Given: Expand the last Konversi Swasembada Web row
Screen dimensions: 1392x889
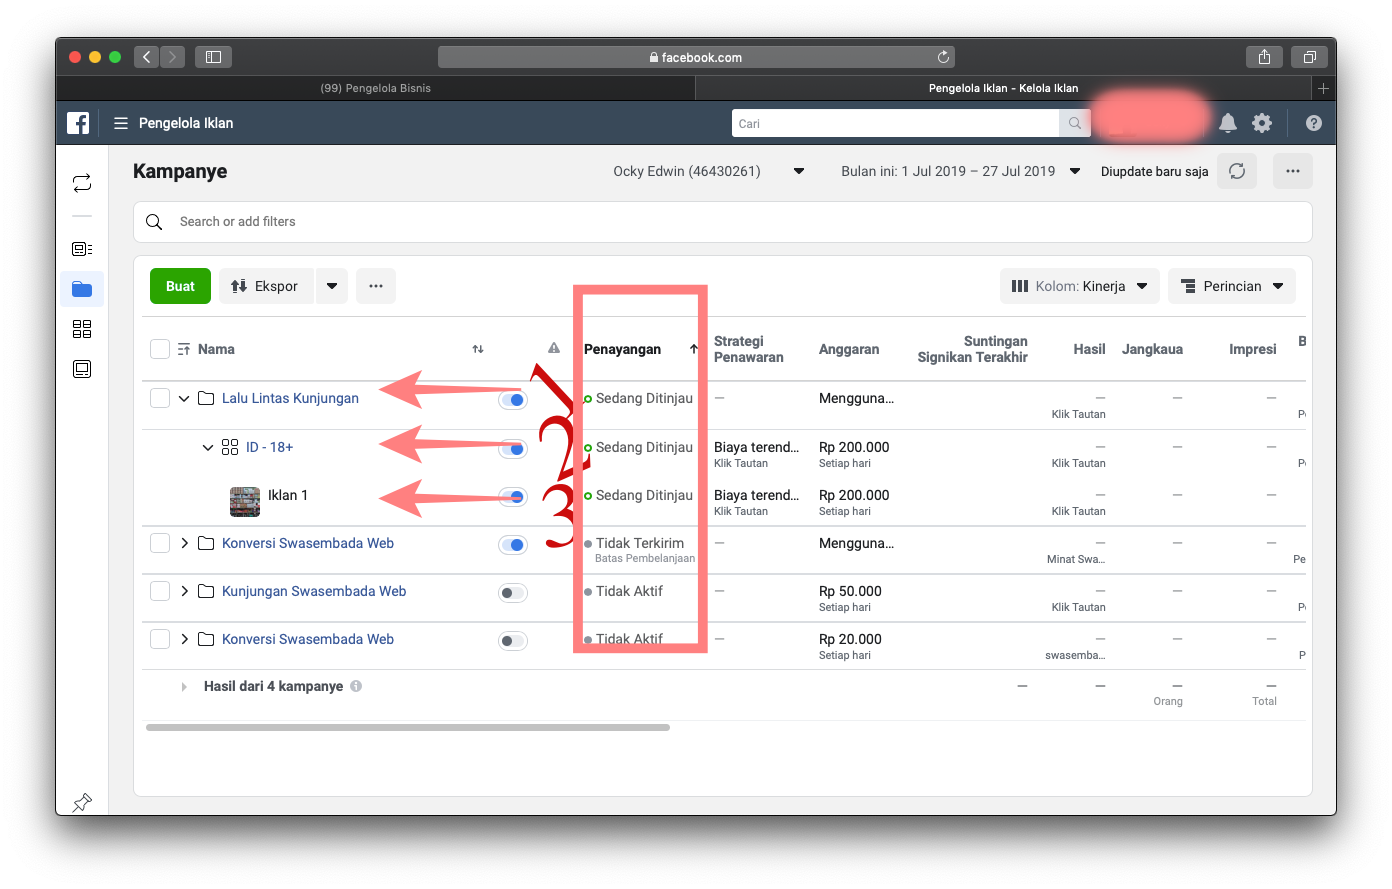Looking at the screenshot, I should [x=185, y=639].
